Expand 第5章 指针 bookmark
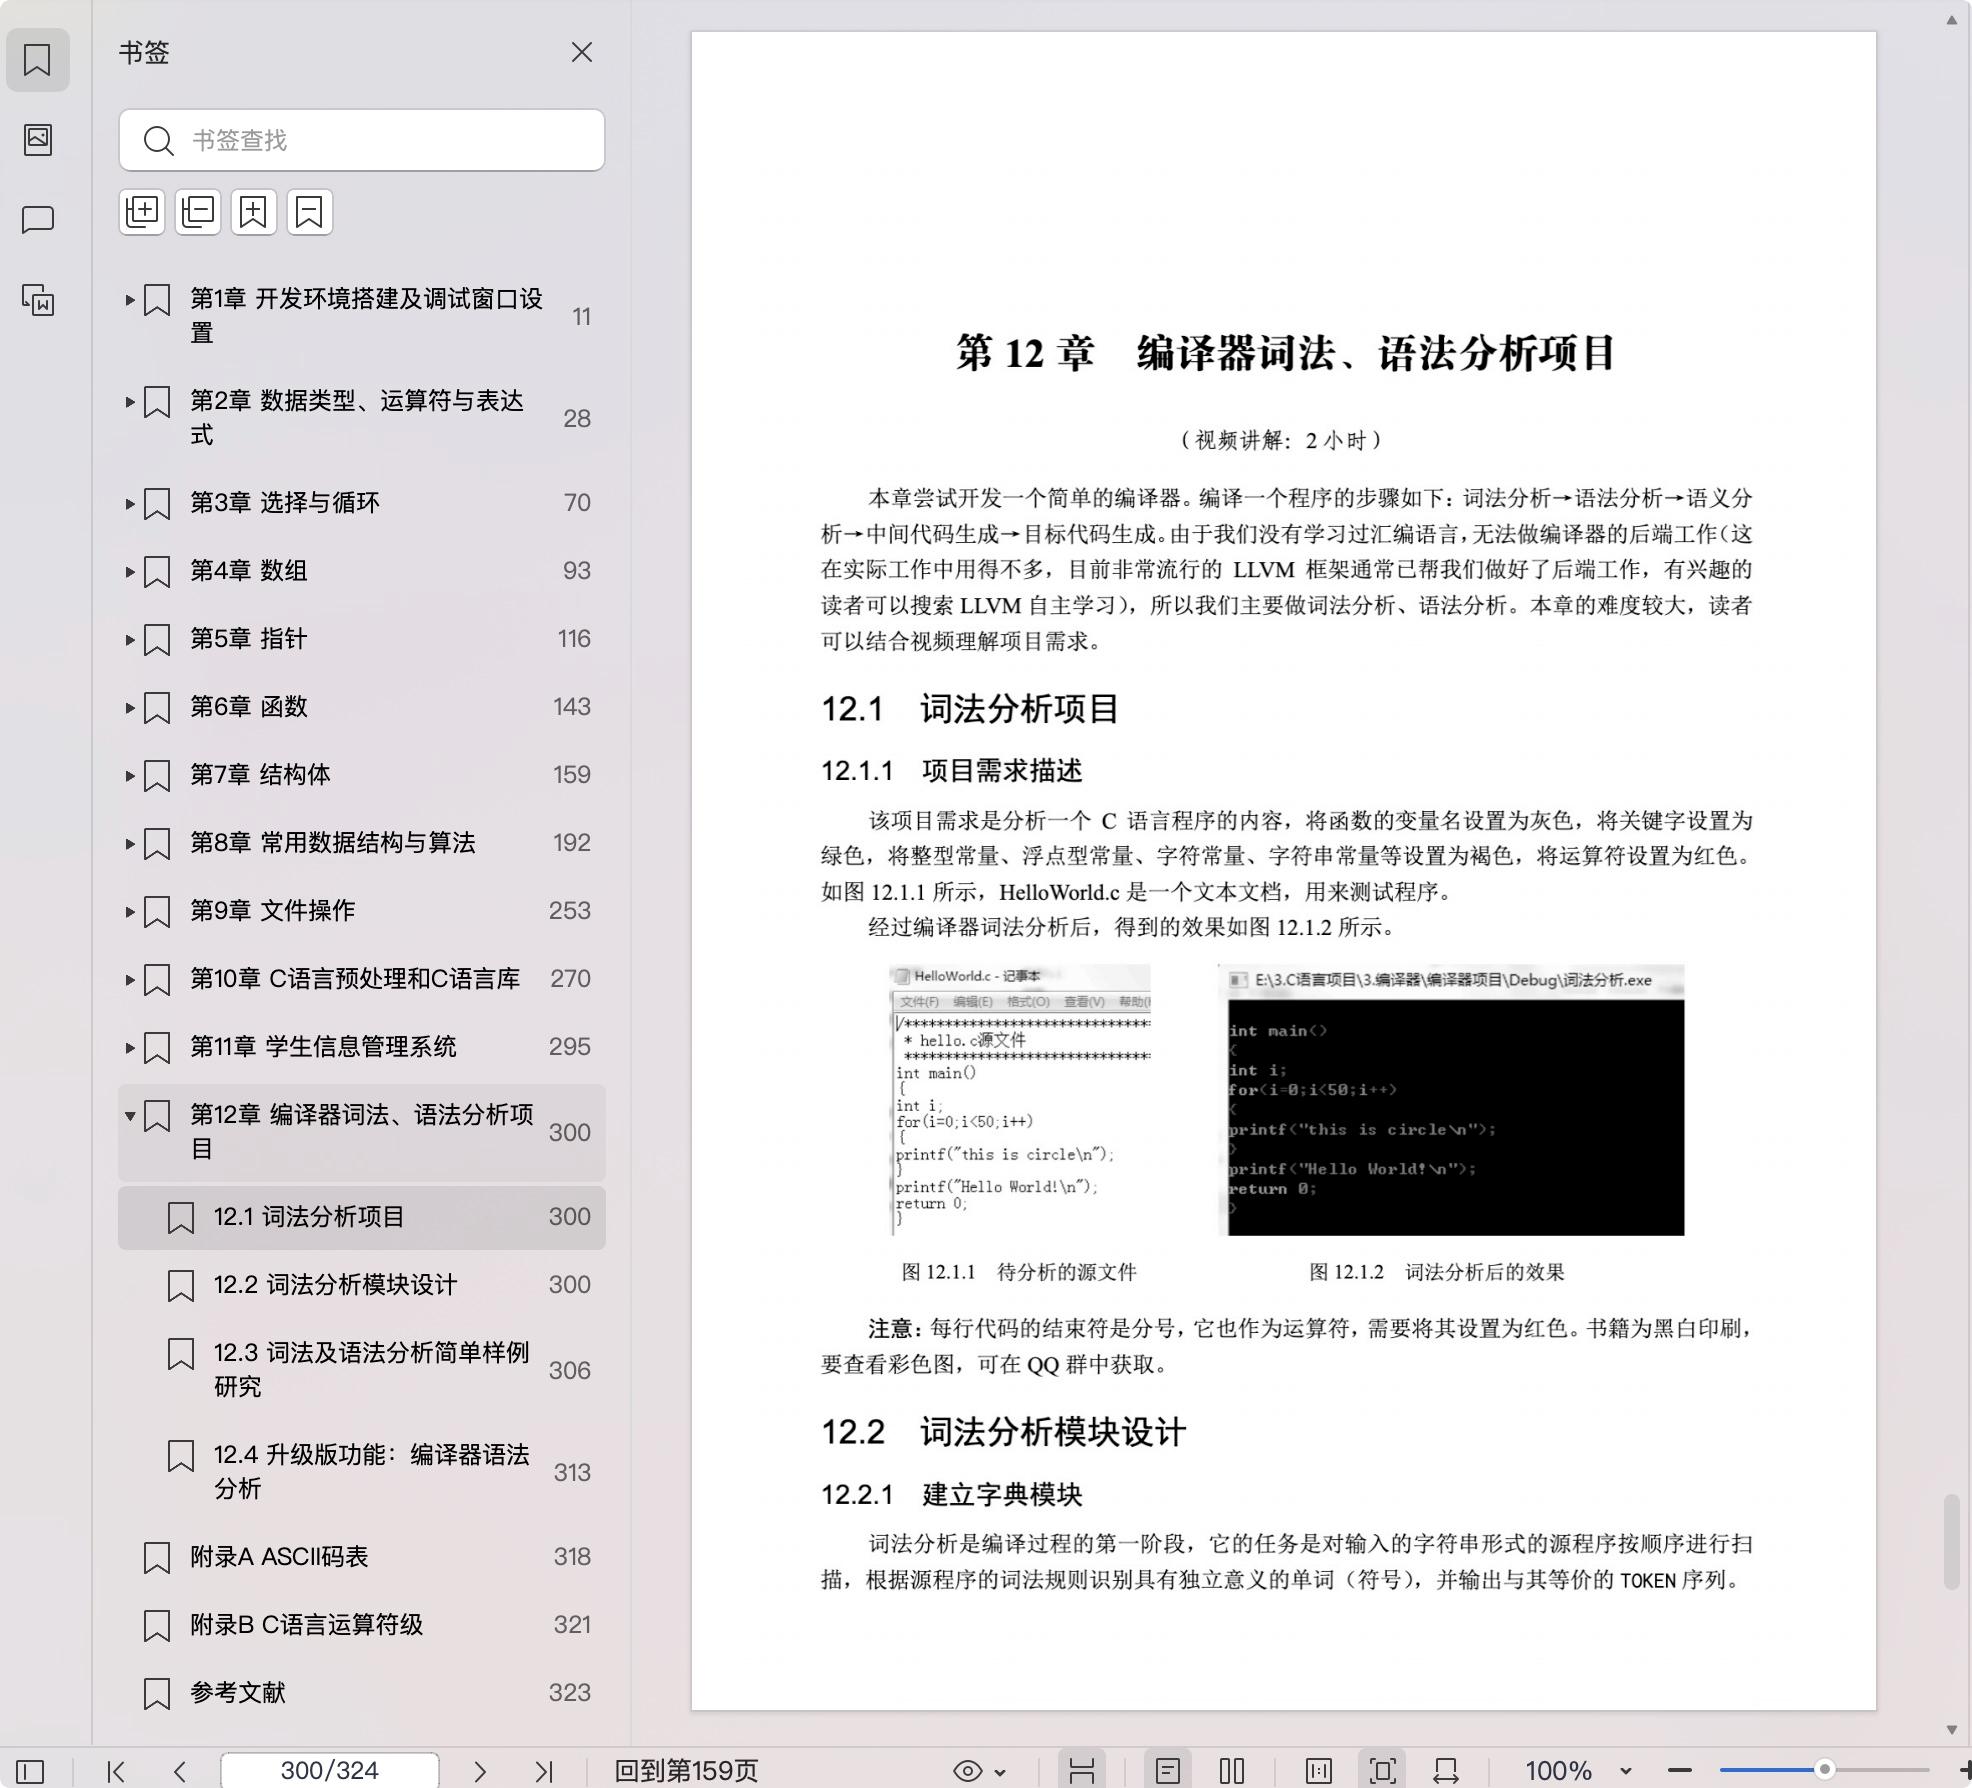Screen dimensions: 1972x1788 pyautogui.click(x=129, y=639)
